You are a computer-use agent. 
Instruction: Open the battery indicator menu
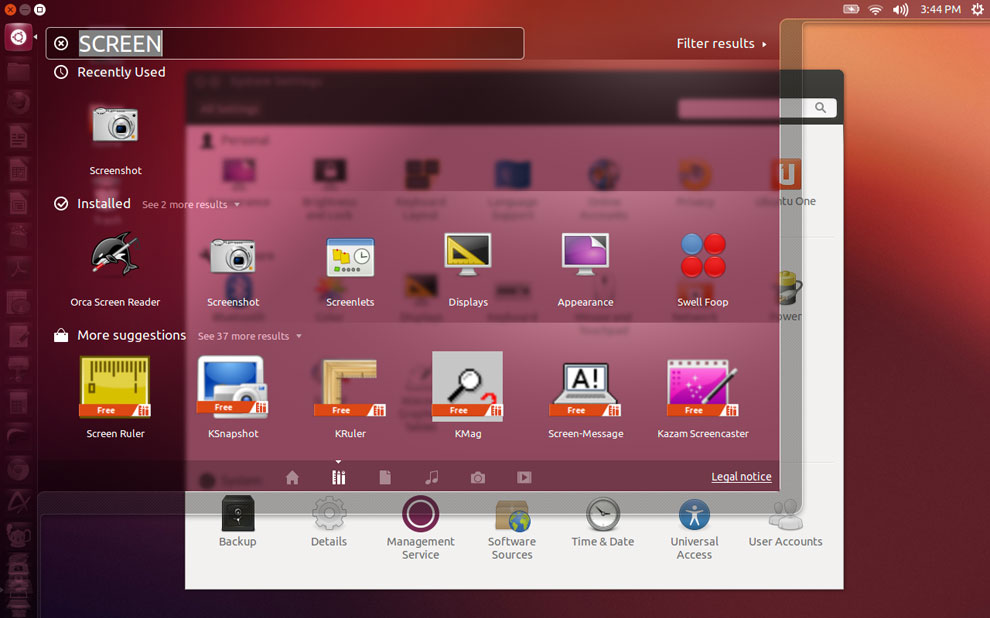[x=851, y=9]
